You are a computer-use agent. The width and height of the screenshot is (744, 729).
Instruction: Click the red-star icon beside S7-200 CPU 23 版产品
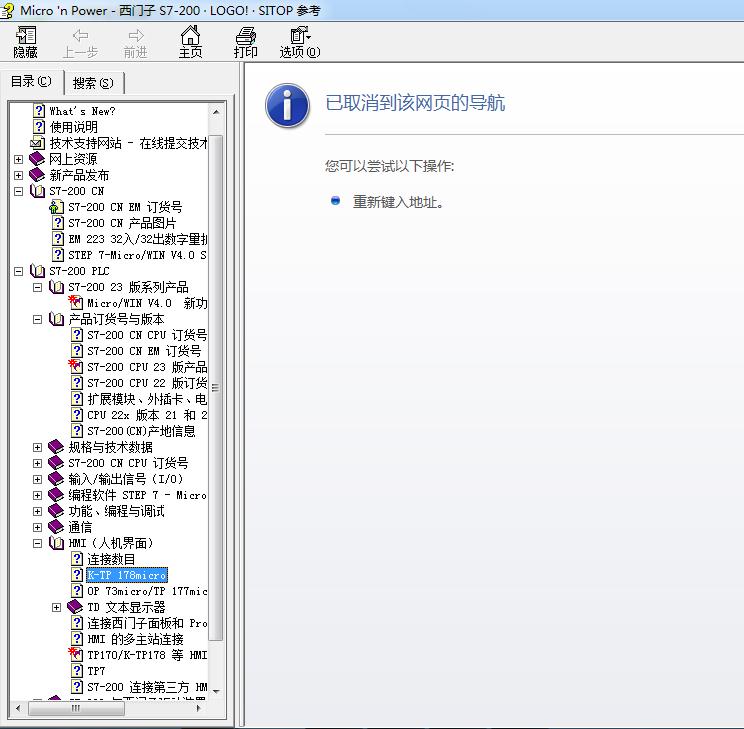(x=75, y=367)
